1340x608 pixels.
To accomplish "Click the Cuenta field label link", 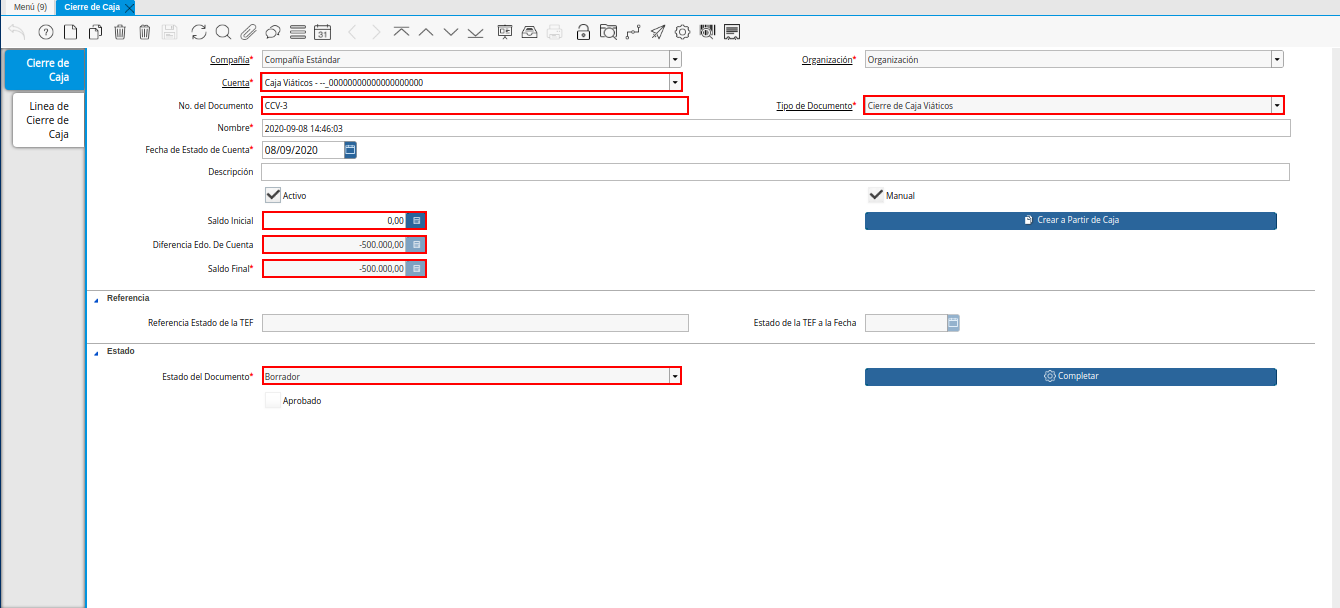I will [x=234, y=82].
